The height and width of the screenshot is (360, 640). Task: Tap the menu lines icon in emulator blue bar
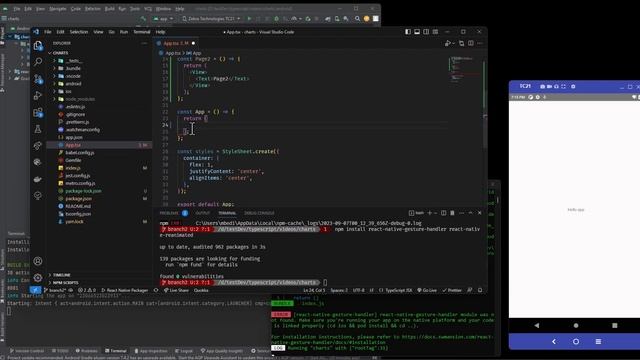598,341
